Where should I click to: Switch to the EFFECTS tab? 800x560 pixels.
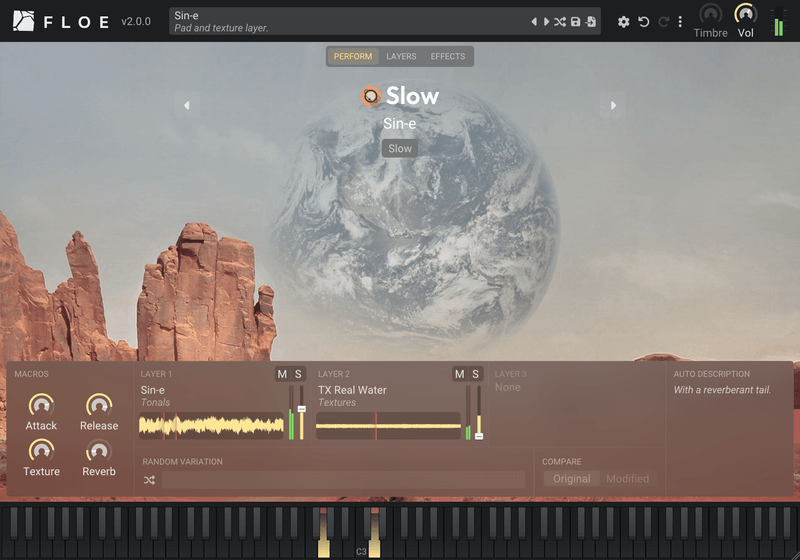click(x=447, y=57)
